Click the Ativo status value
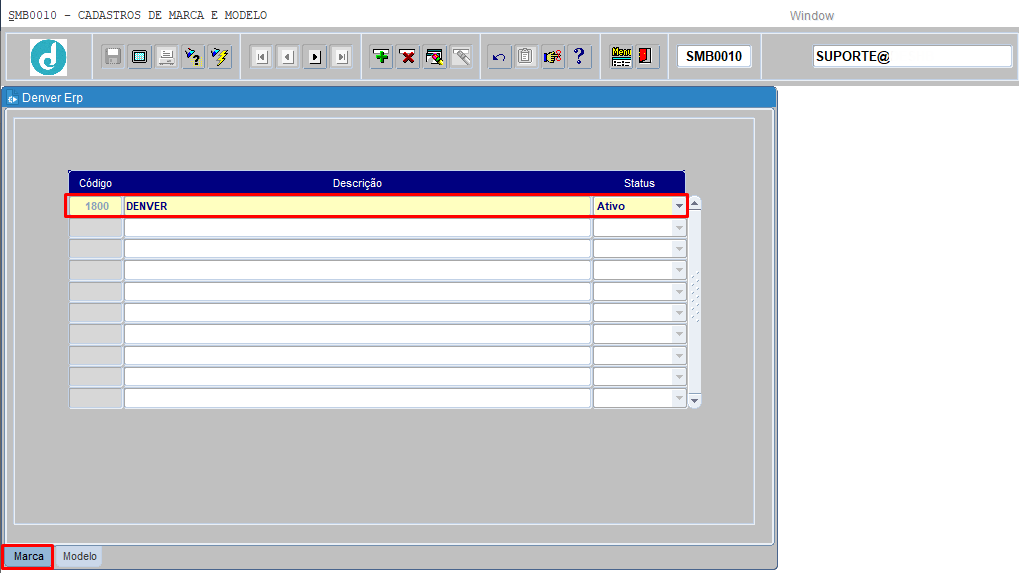Image resolution: width=1019 pixels, height=573 pixels. [x=611, y=206]
